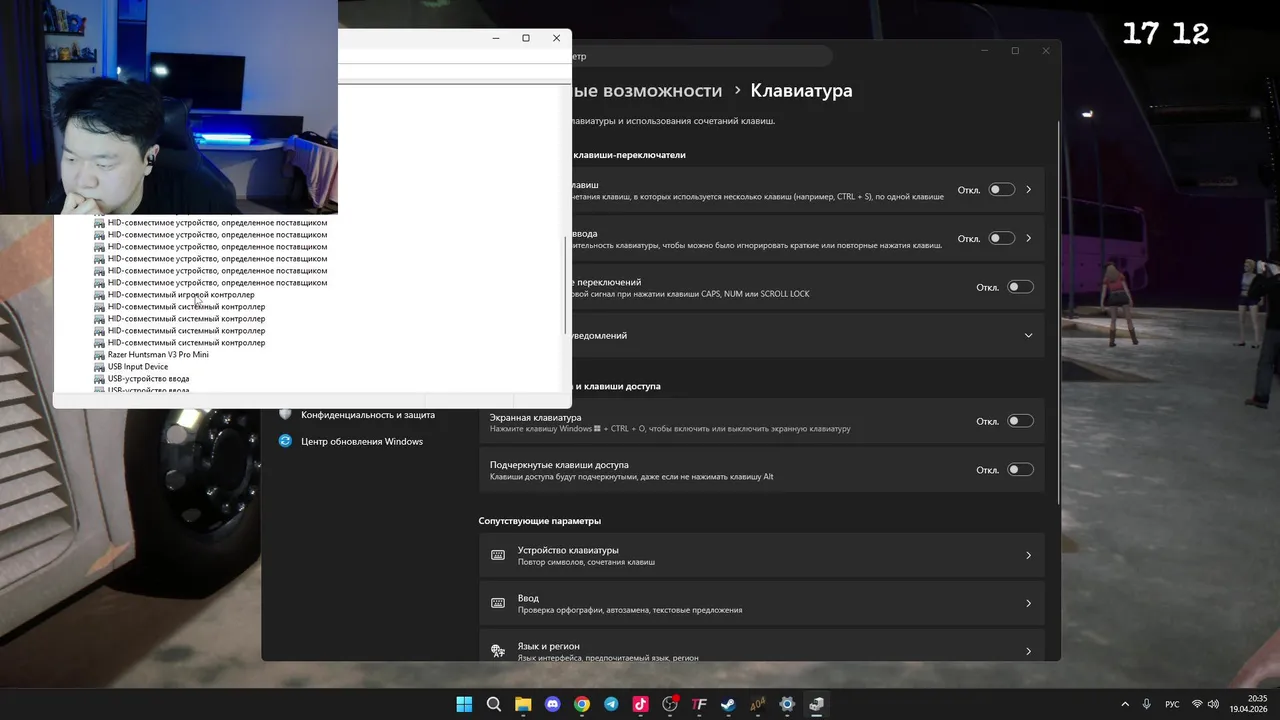
Task: Open the Wi-Fi network tray icon
Action: (1197, 704)
